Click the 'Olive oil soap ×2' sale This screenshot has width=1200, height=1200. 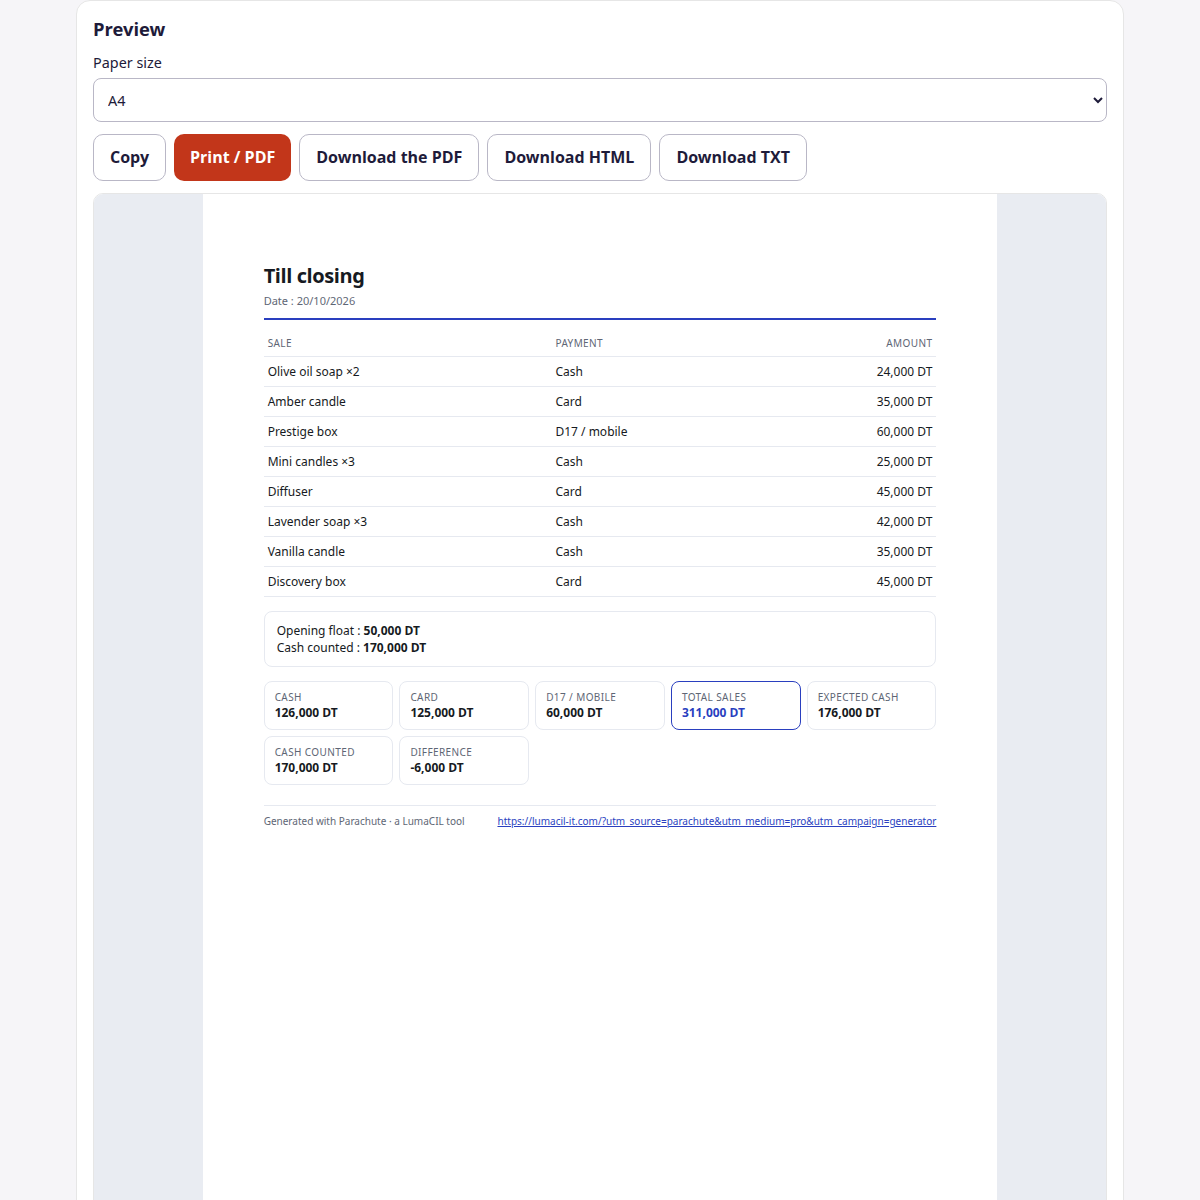pyautogui.click(x=313, y=372)
